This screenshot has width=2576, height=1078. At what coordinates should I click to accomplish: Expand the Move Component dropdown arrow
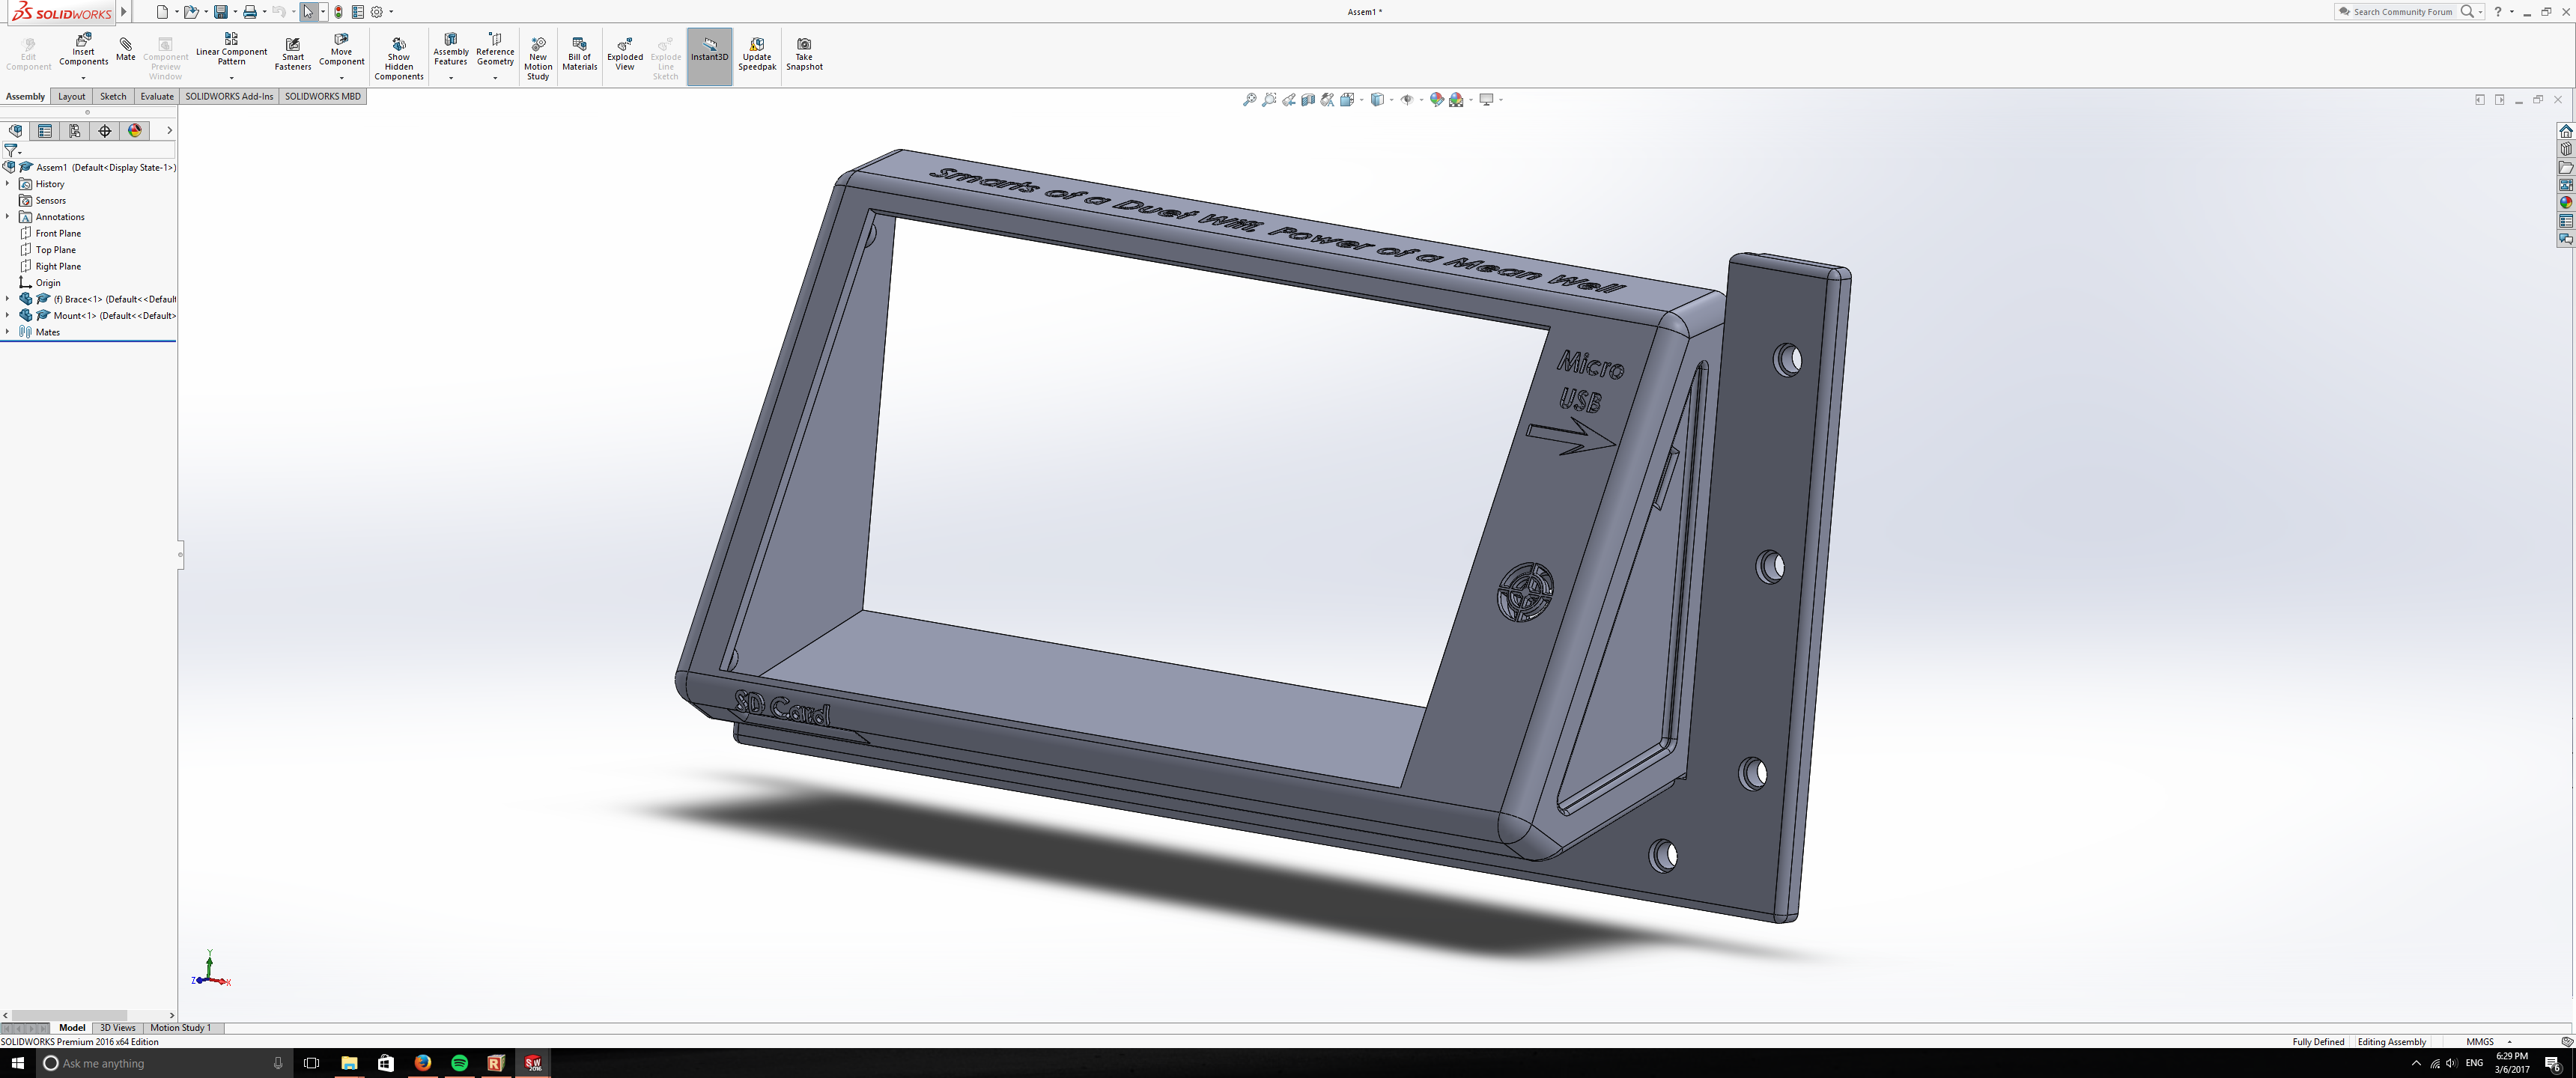point(341,78)
